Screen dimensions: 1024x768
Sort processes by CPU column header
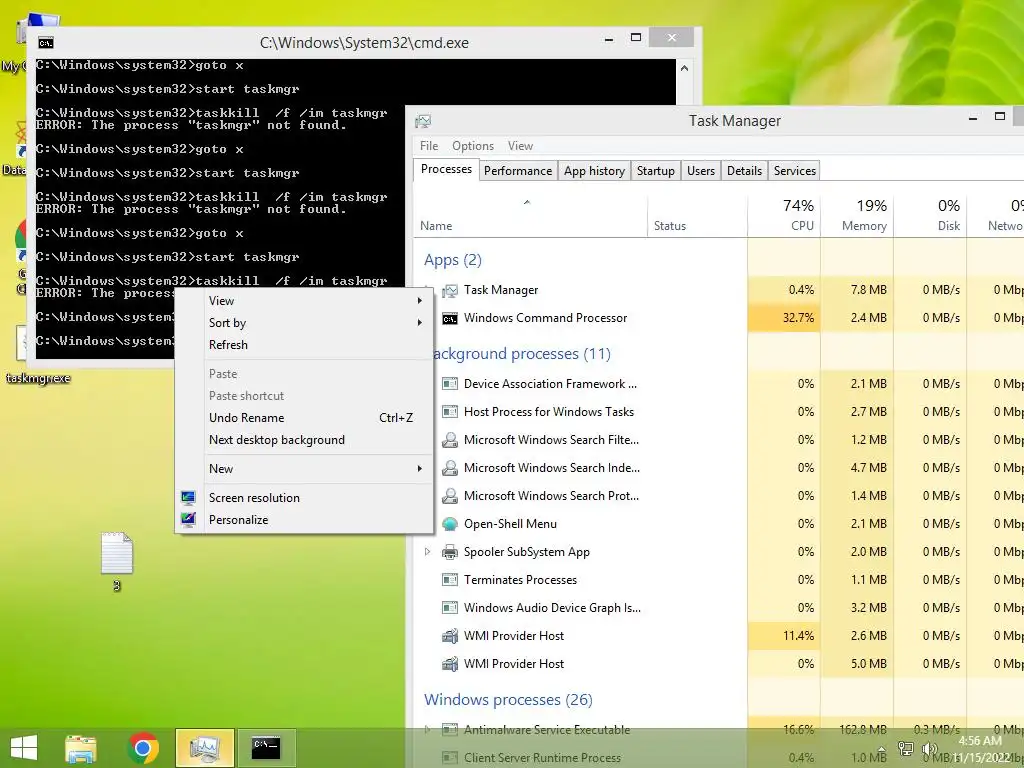tap(784, 216)
